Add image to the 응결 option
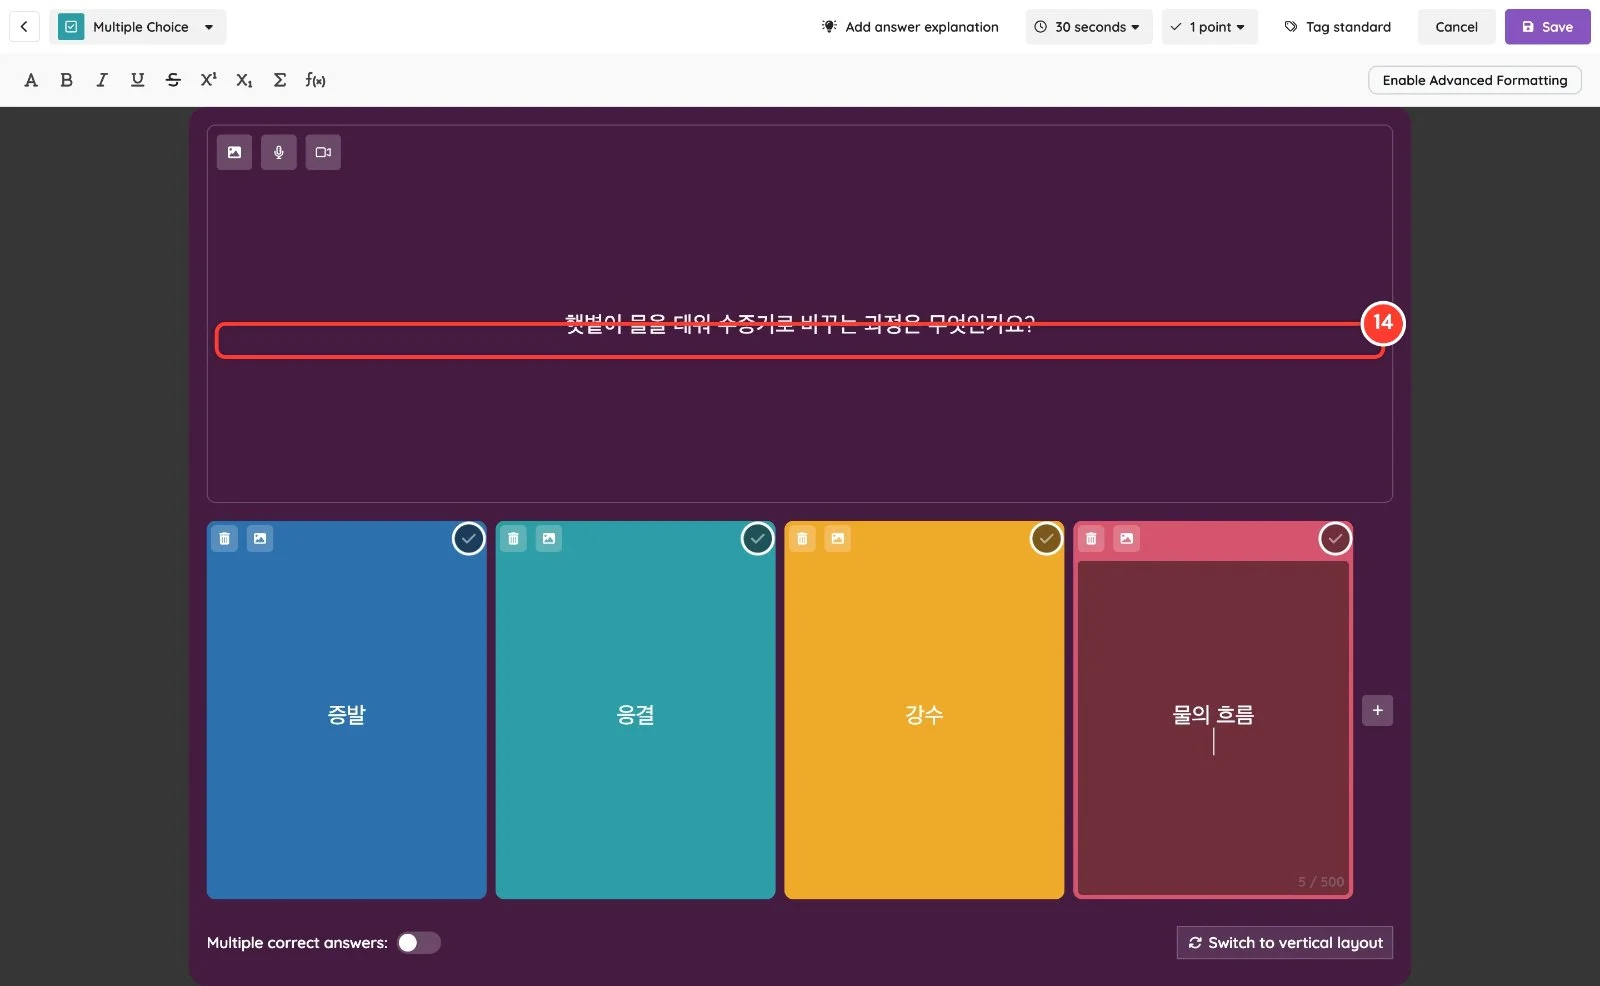Screen dimensions: 1600x986 549,539
